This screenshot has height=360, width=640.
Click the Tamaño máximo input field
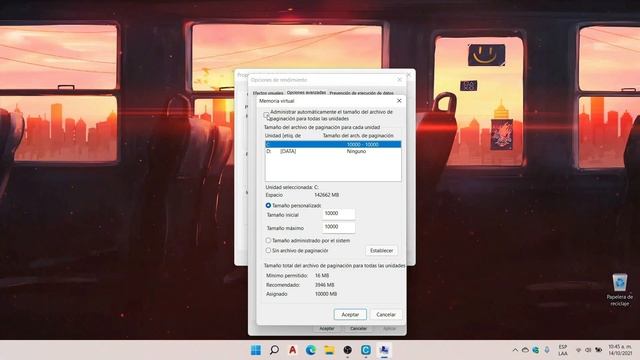pyautogui.click(x=338, y=227)
